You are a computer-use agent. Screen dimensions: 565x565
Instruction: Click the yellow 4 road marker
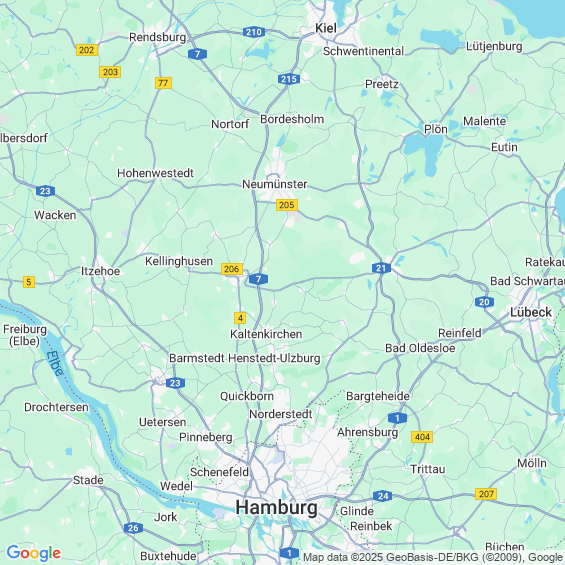[x=240, y=318]
